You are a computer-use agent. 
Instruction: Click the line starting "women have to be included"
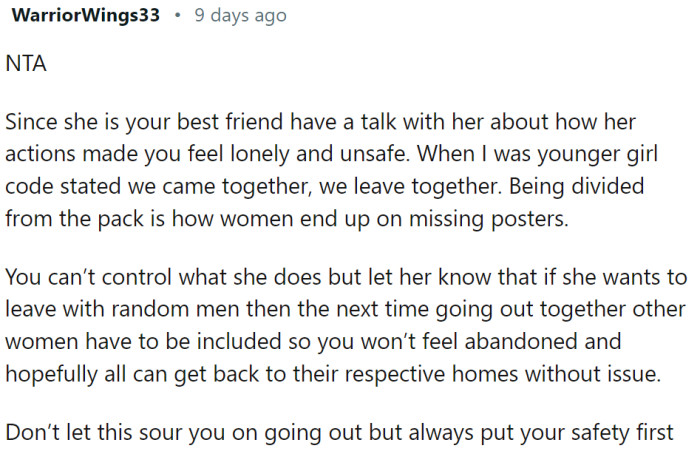point(313,342)
